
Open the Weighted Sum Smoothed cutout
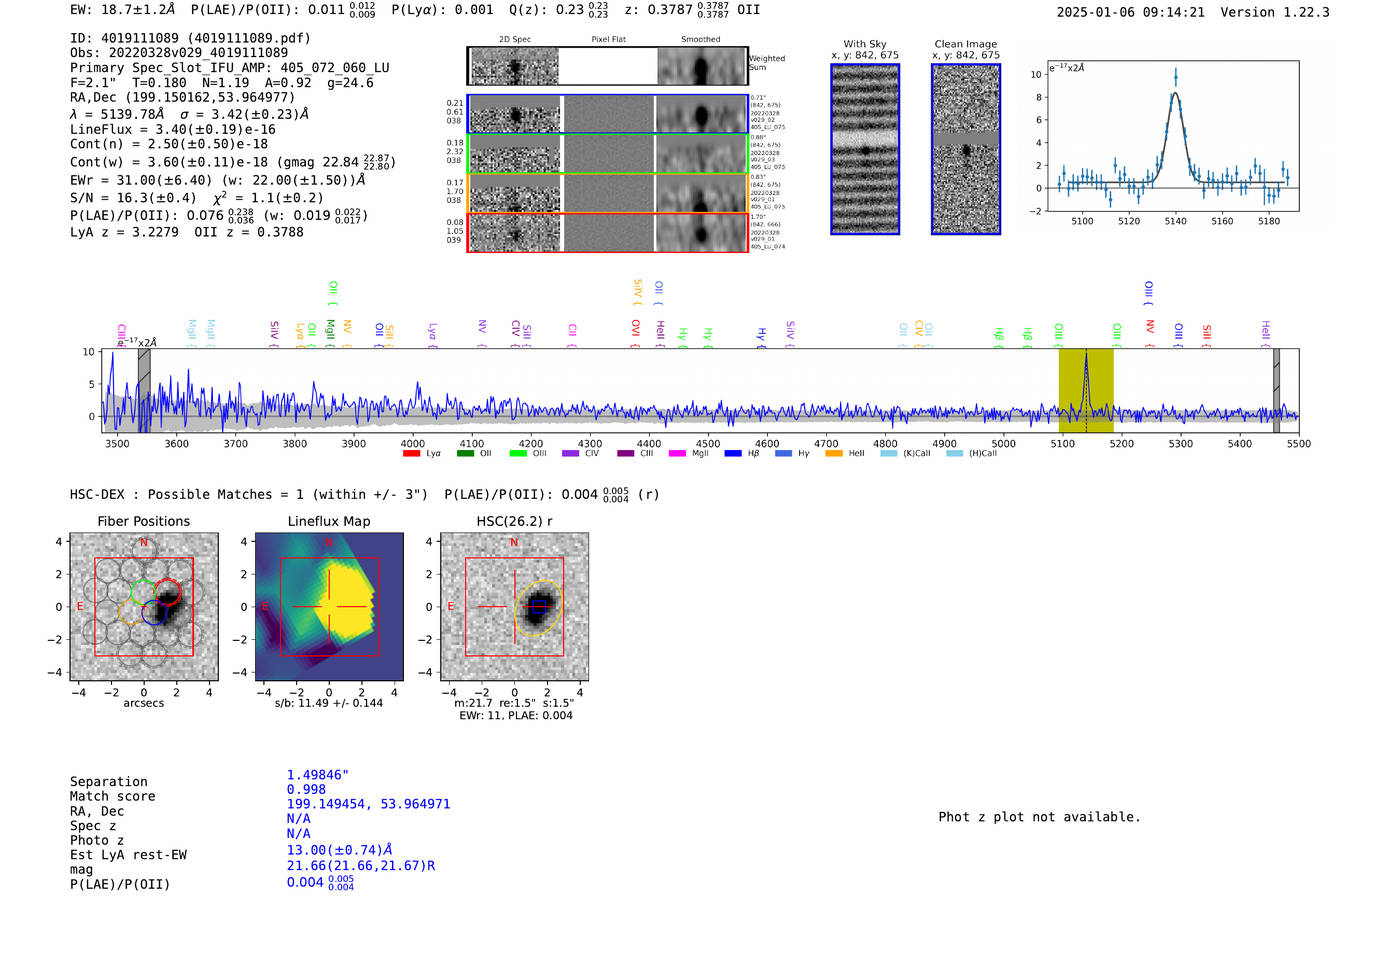(702, 66)
